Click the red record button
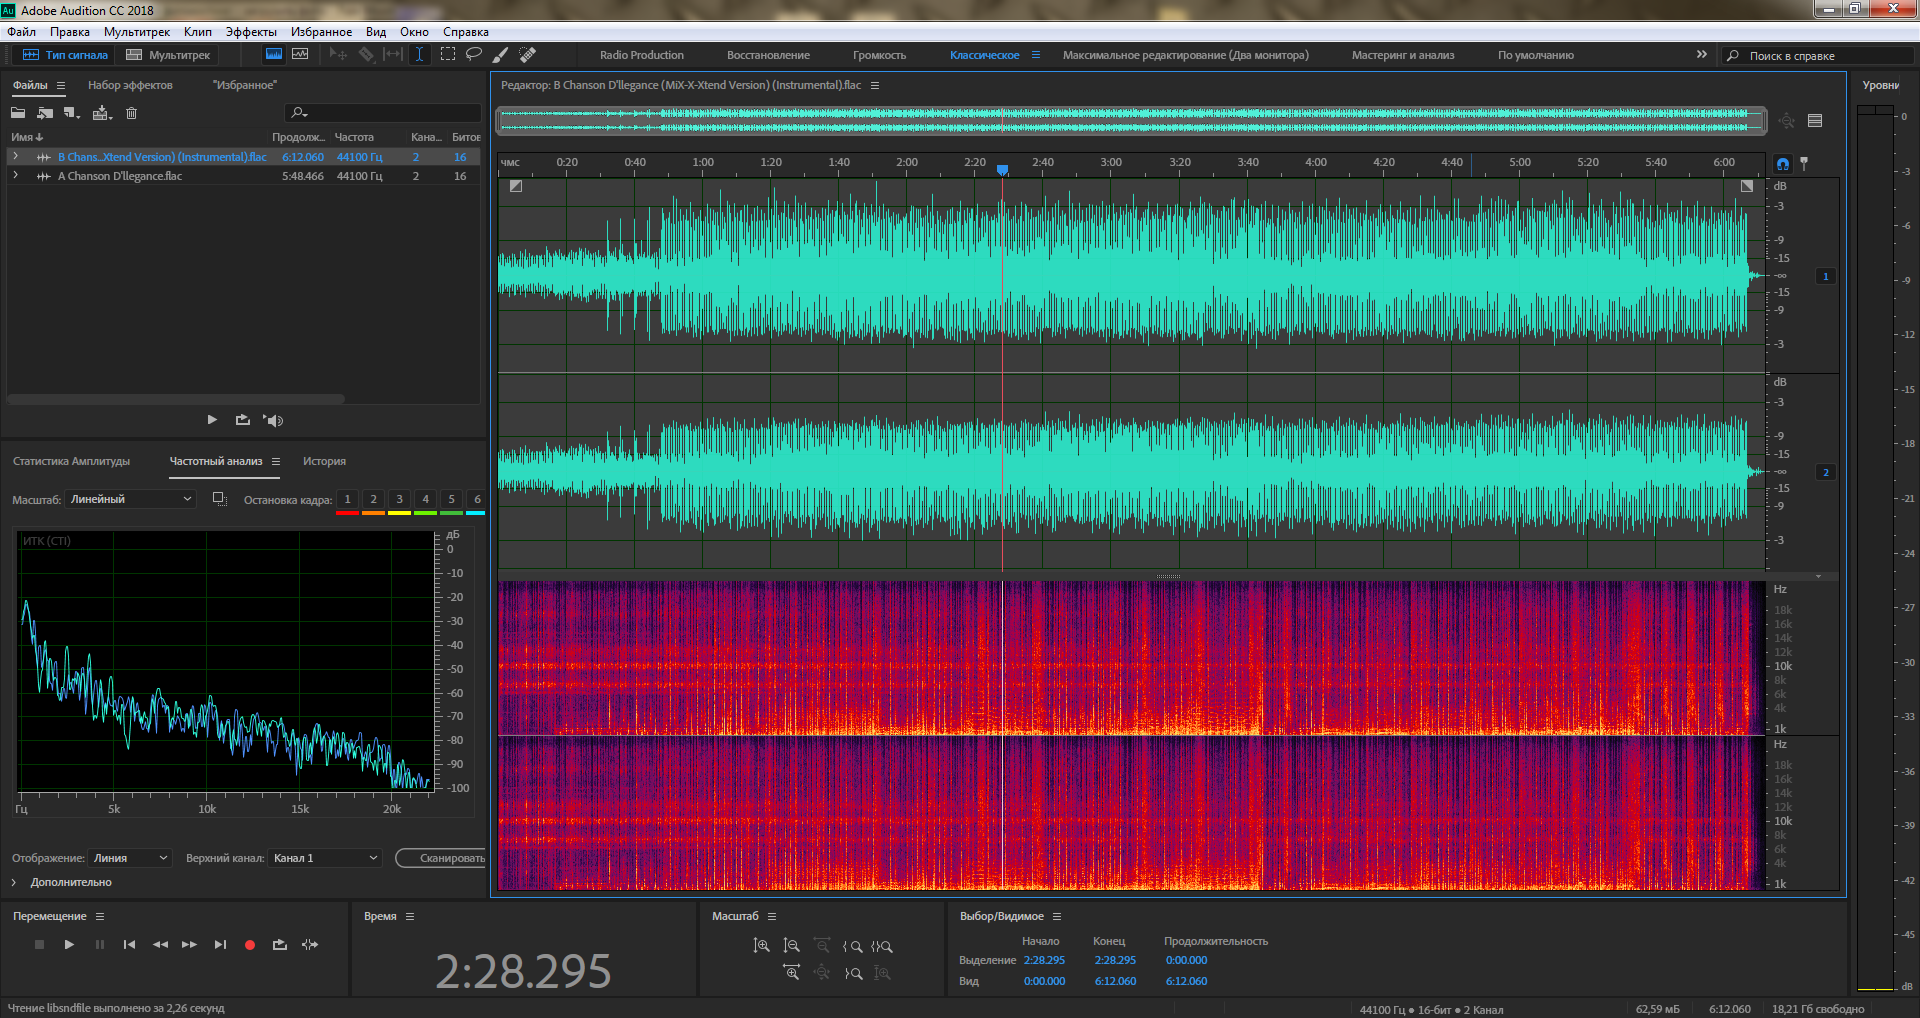Image resolution: width=1920 pixels, height=1018 pixels. click(x=250, y=944)
